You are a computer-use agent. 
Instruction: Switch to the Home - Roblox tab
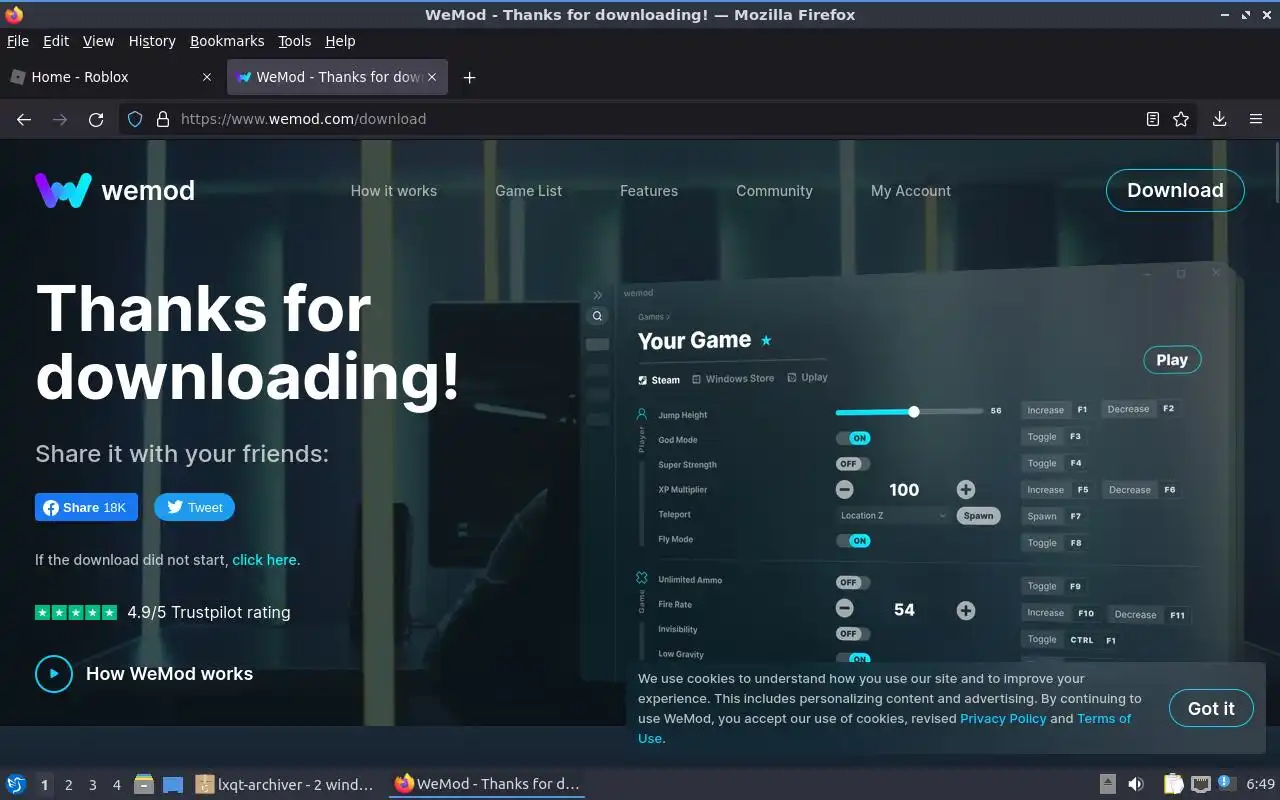click(112, 77)
